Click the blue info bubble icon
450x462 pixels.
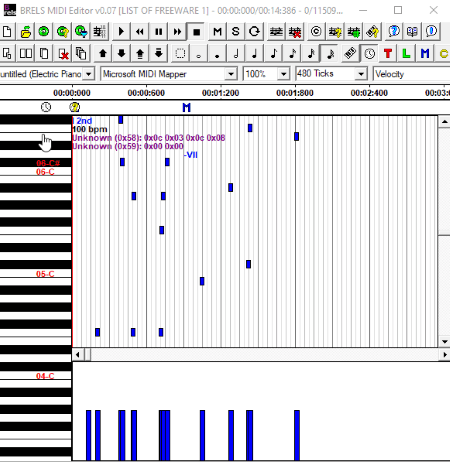click(x=431, y=32)
